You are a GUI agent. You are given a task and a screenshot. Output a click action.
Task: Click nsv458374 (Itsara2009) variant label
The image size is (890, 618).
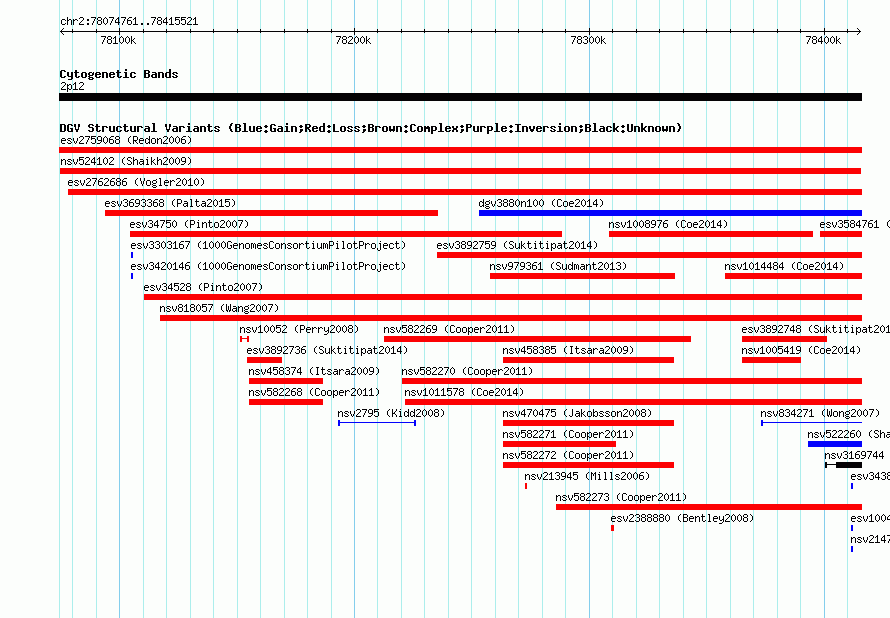click(314, 371)
